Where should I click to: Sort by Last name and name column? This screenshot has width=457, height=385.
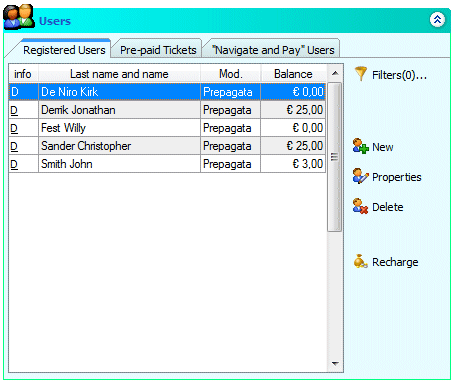click(119, 74)
